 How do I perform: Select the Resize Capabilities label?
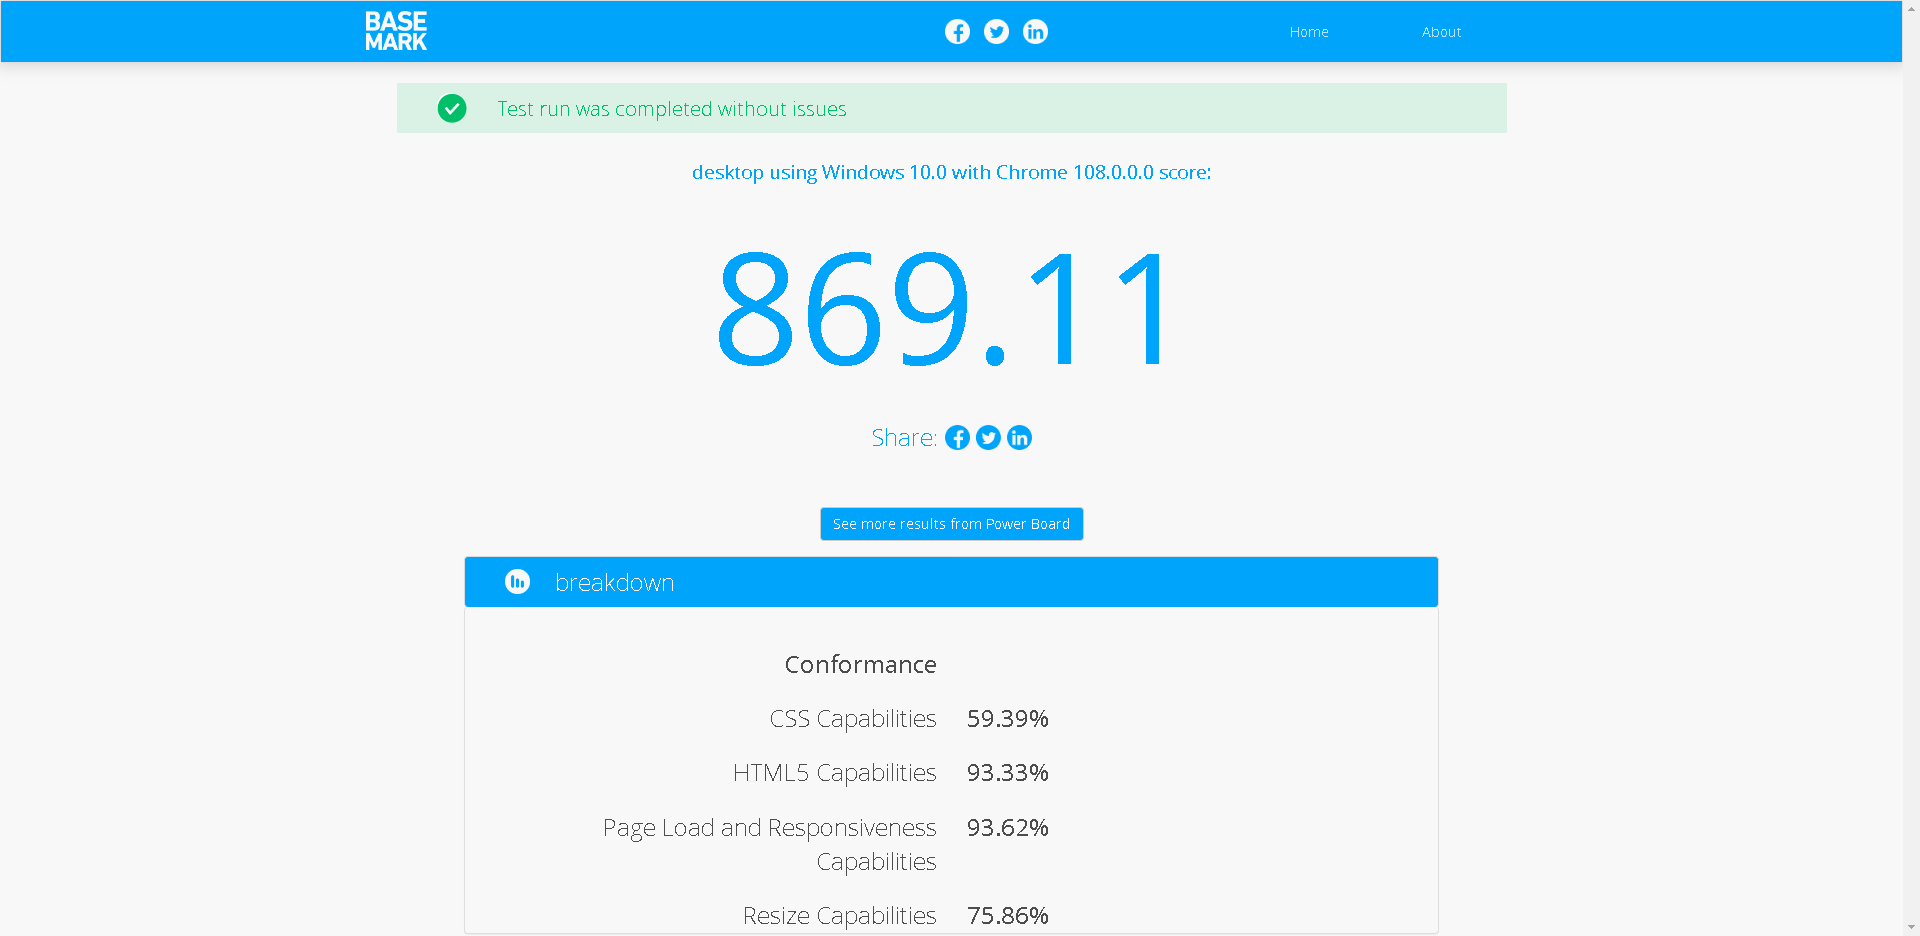[x=839, y=916]
